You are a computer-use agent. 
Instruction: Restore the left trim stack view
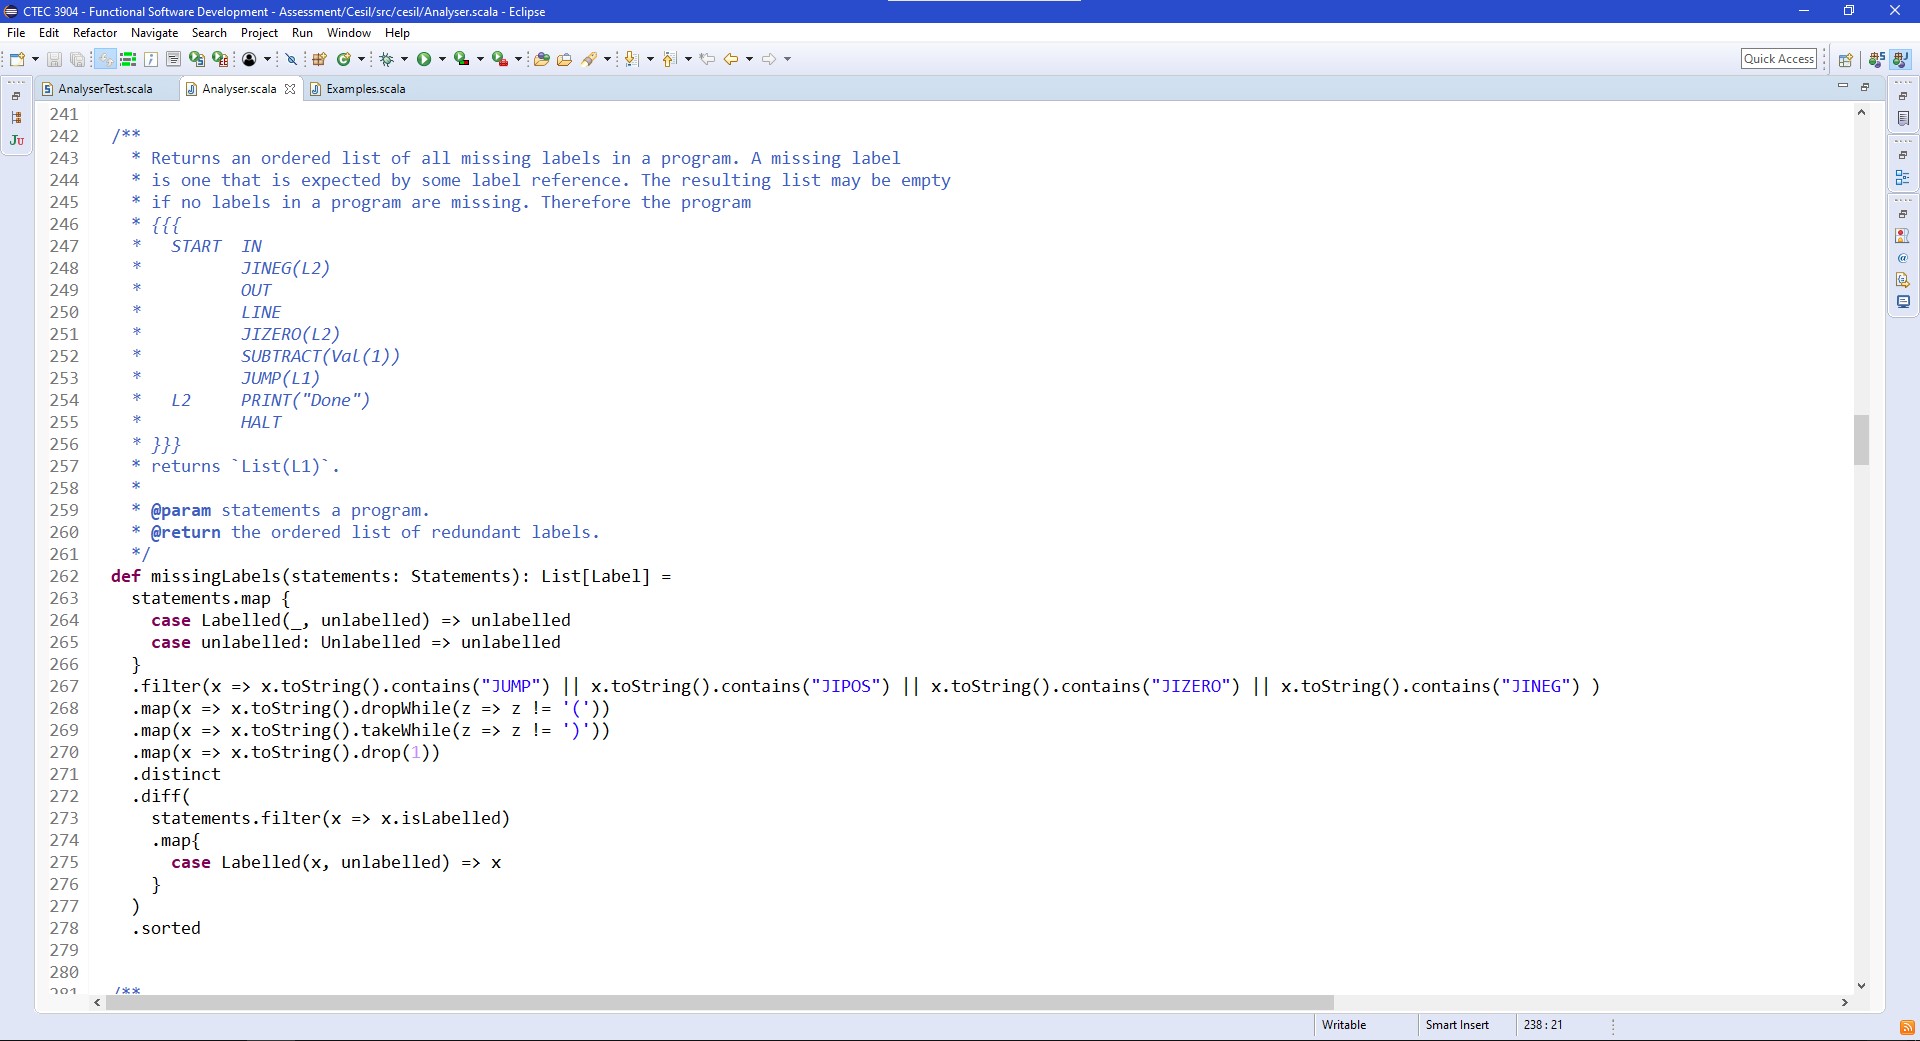tap(16, 96)
